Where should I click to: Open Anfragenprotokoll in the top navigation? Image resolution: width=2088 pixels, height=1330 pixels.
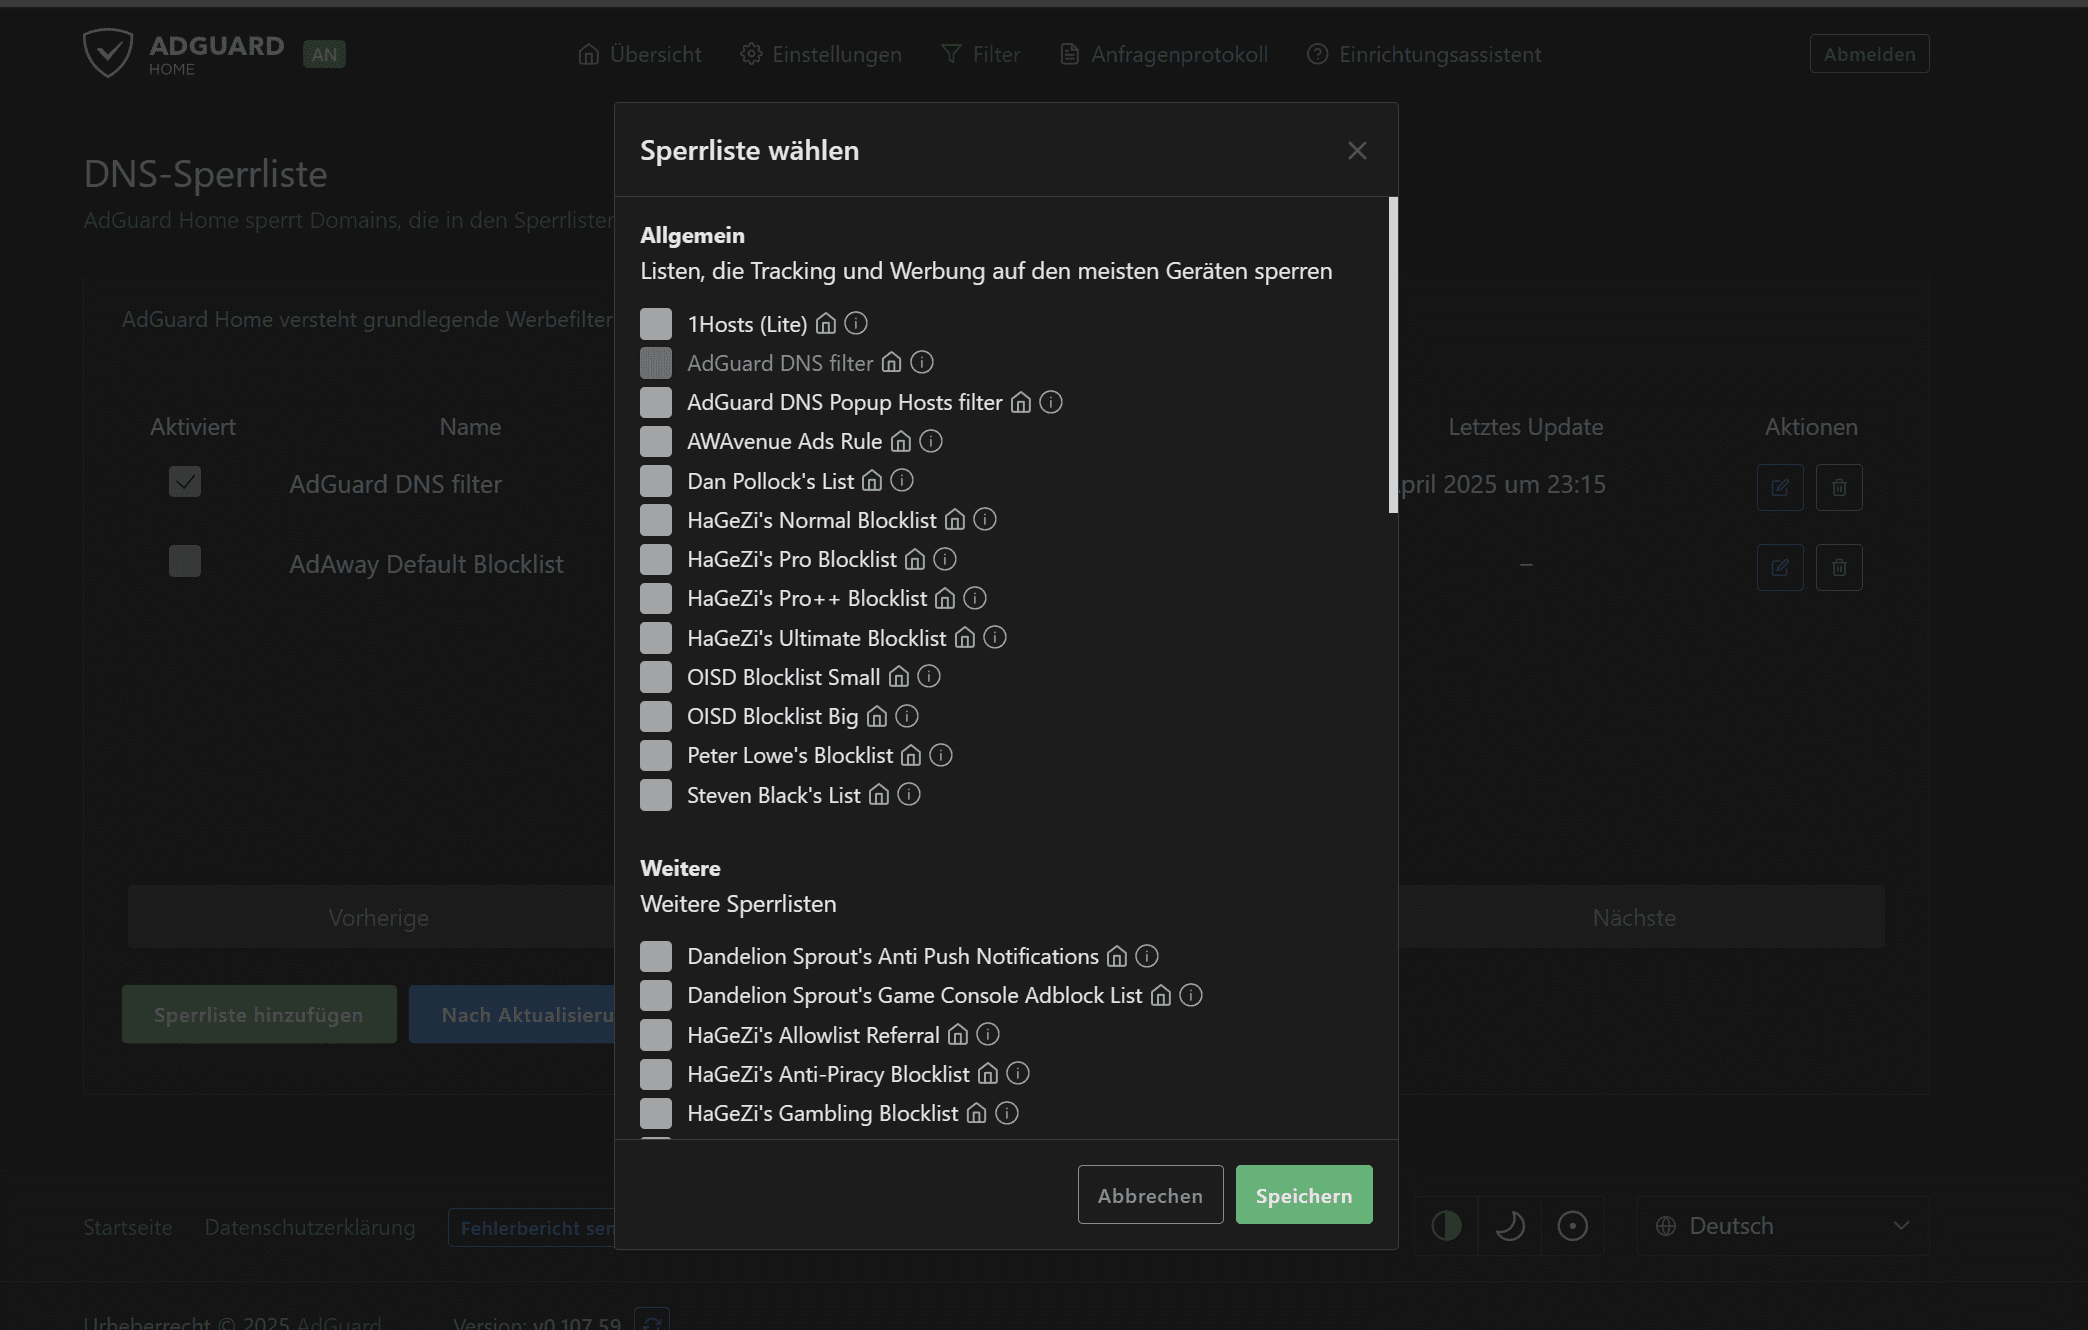pyautogui.click(x=1164, y=54)
